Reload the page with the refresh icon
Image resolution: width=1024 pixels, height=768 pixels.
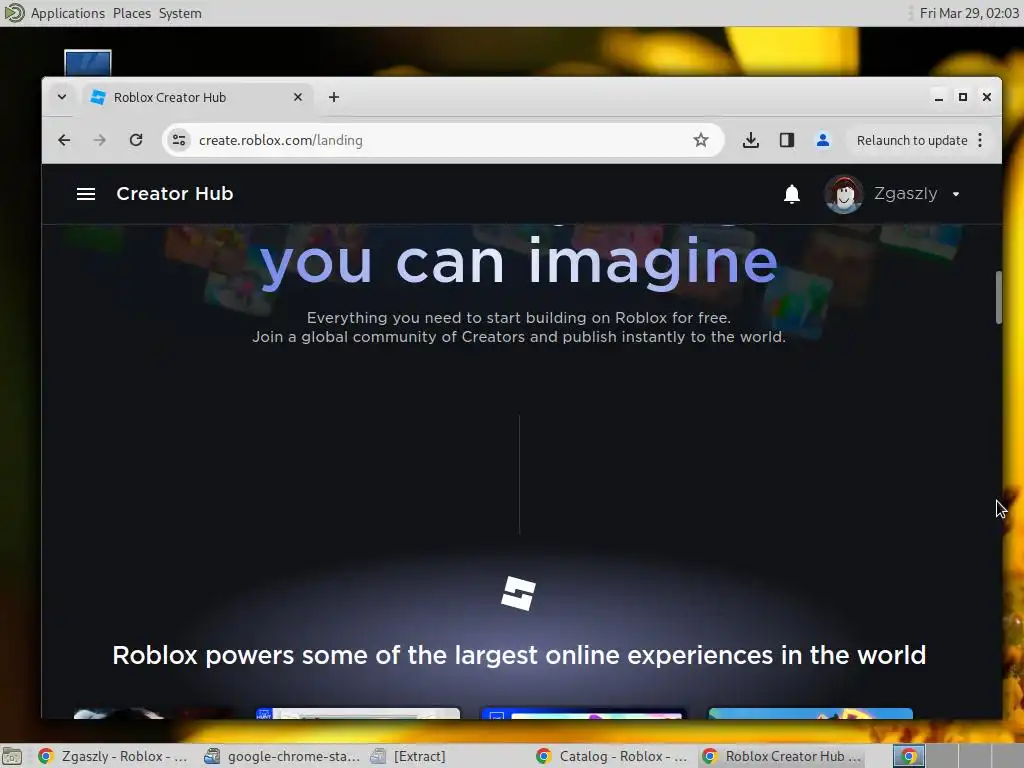coord(136,140)
